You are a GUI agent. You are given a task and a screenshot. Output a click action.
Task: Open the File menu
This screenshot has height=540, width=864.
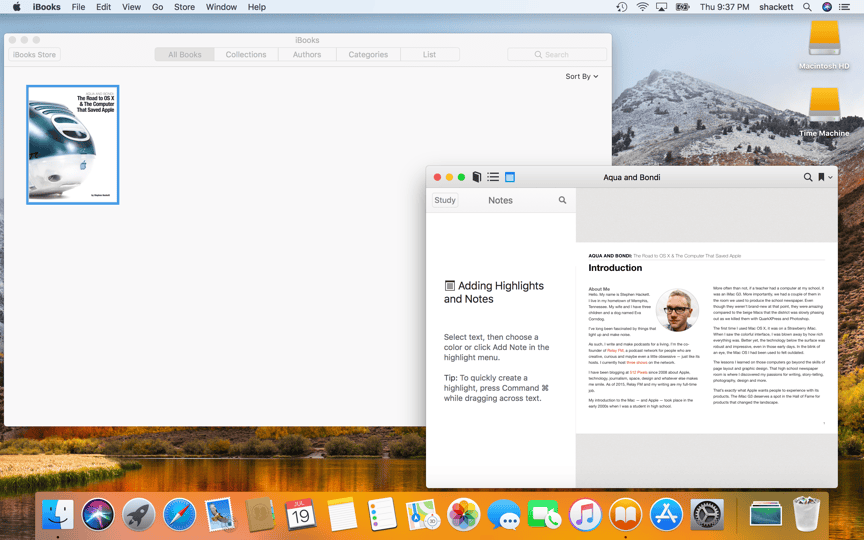pos(78,7)
